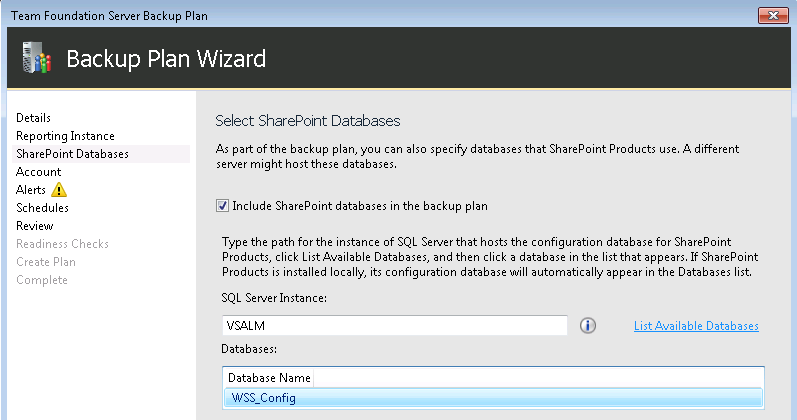Select the WSS_Config database row
This screenshot has height=420, width=797.
click(492, 398)
